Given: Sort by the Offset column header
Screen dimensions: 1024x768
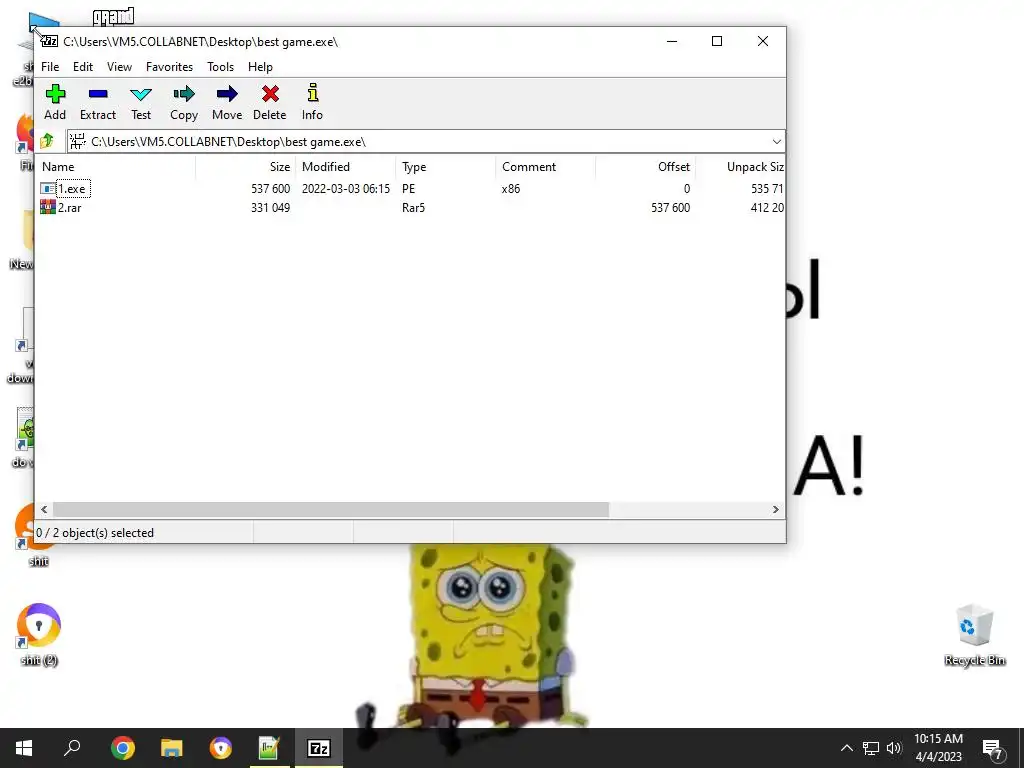Looking at the screenshot, I should pos(645,167).
